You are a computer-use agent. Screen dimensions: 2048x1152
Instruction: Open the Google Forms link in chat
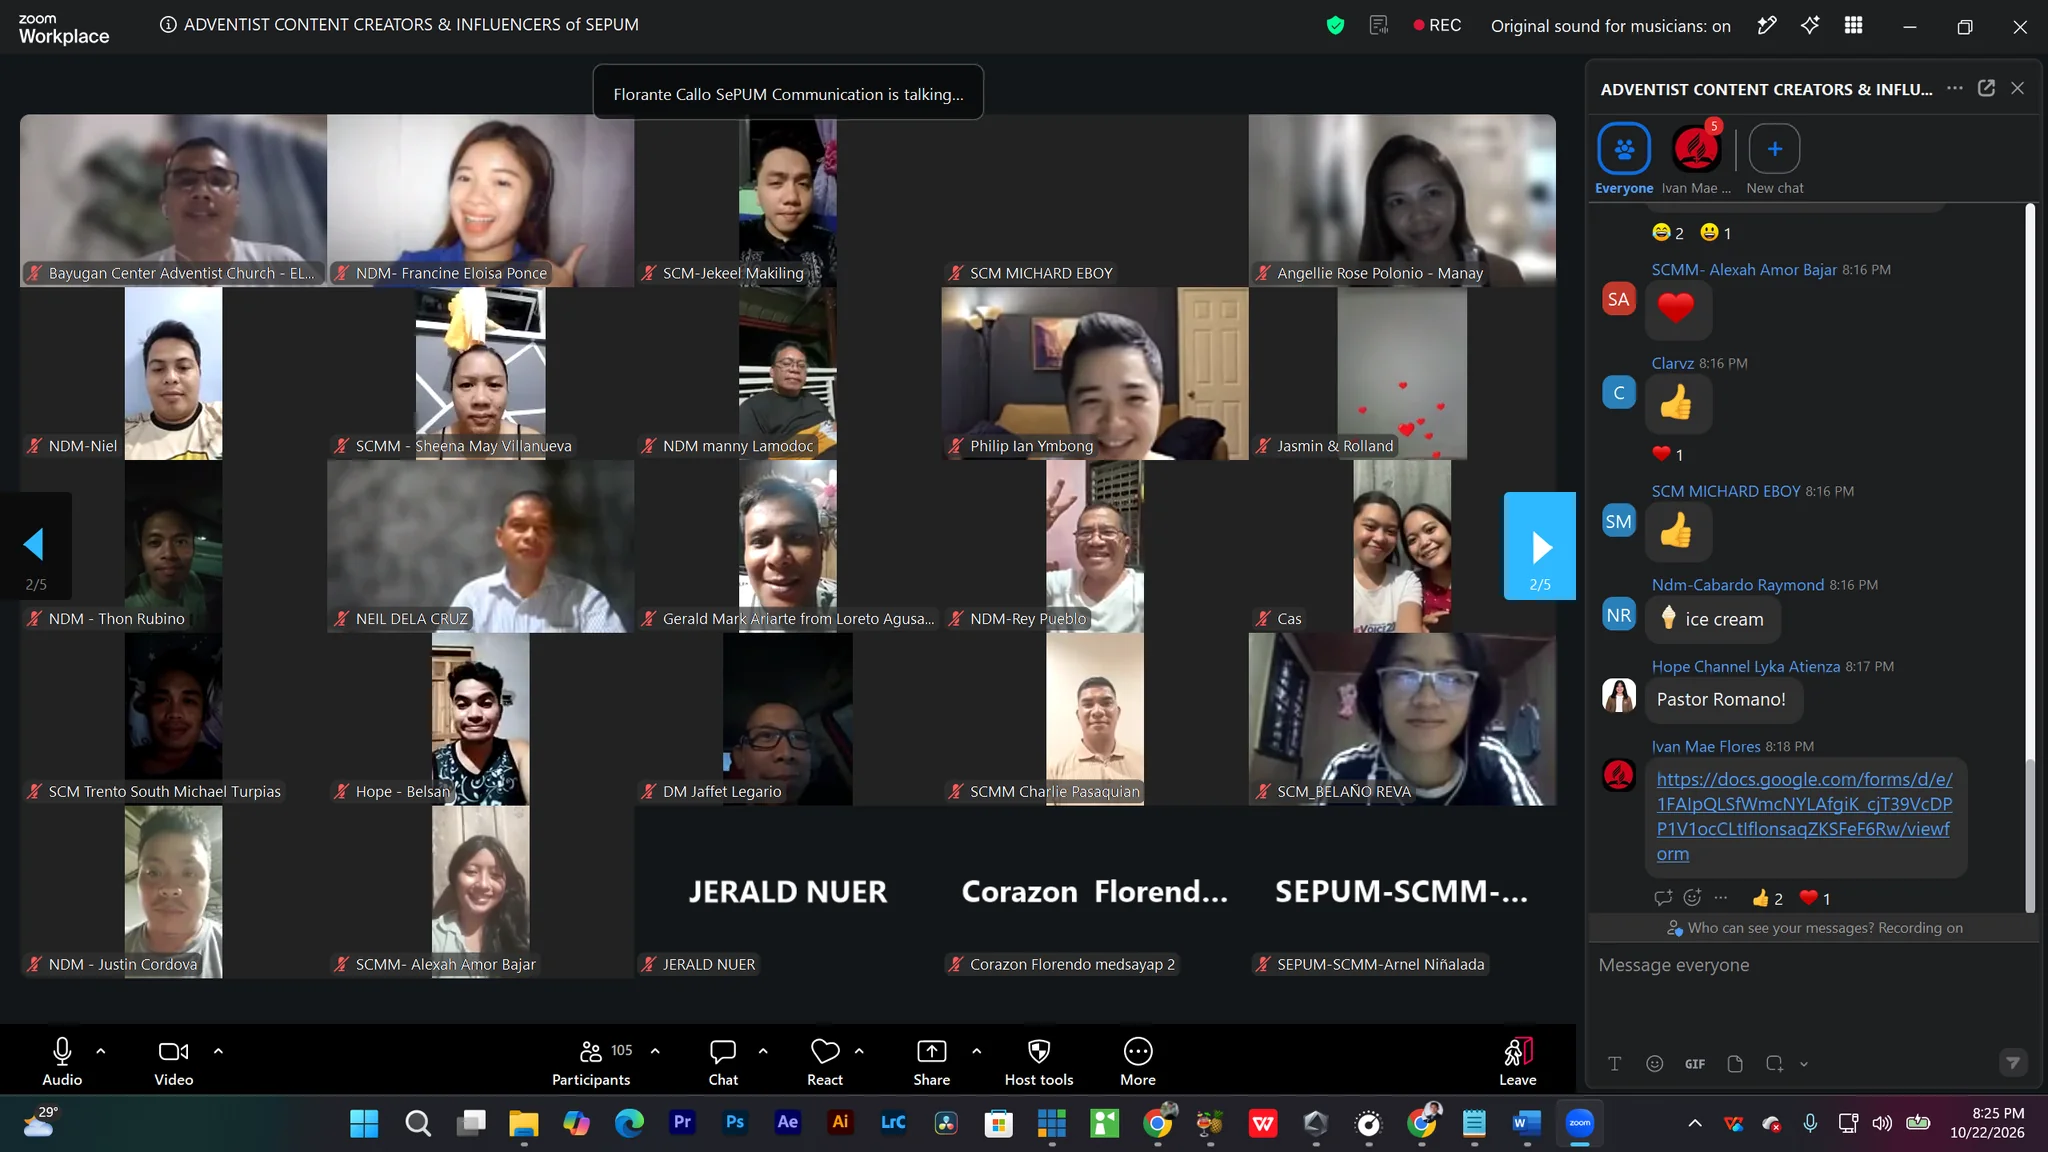pyautogui.click(x=1805, y=816)
